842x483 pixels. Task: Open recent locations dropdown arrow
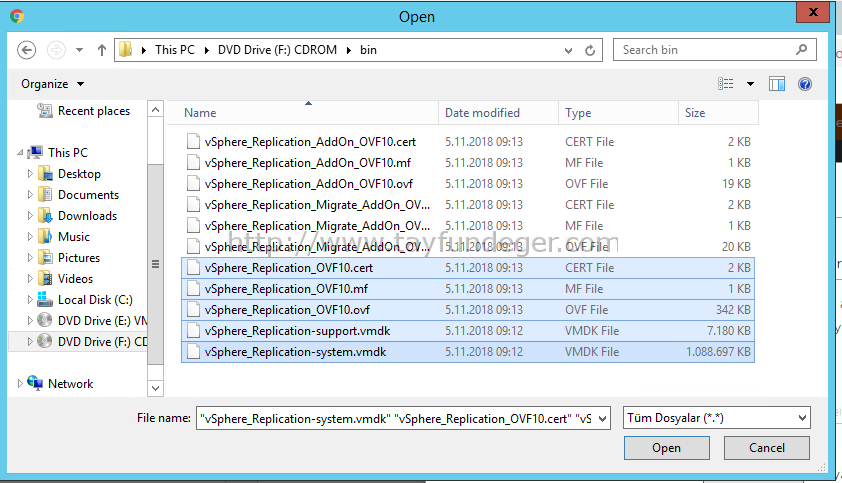point(79,50)
